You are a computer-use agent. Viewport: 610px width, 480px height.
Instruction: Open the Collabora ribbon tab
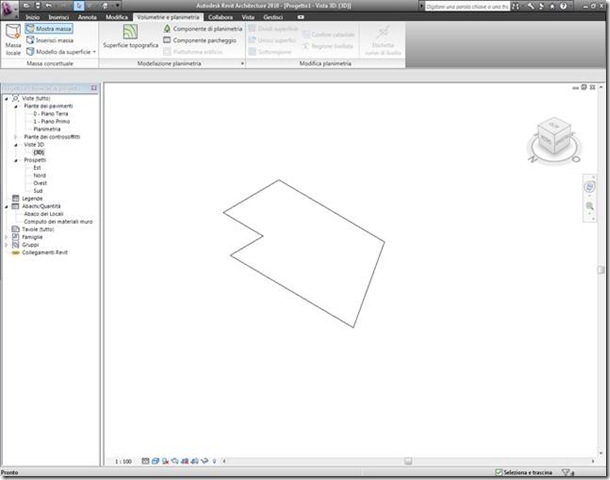[x=220, y=17]
